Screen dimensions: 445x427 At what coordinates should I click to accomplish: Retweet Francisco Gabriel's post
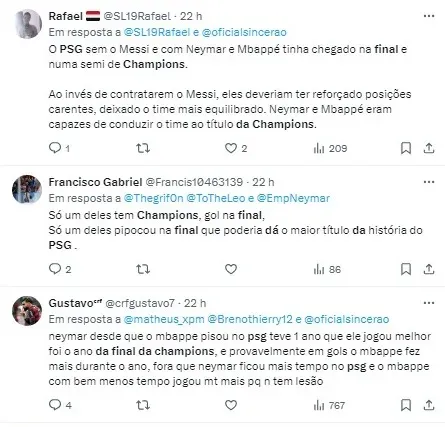[x=143, y=269]
